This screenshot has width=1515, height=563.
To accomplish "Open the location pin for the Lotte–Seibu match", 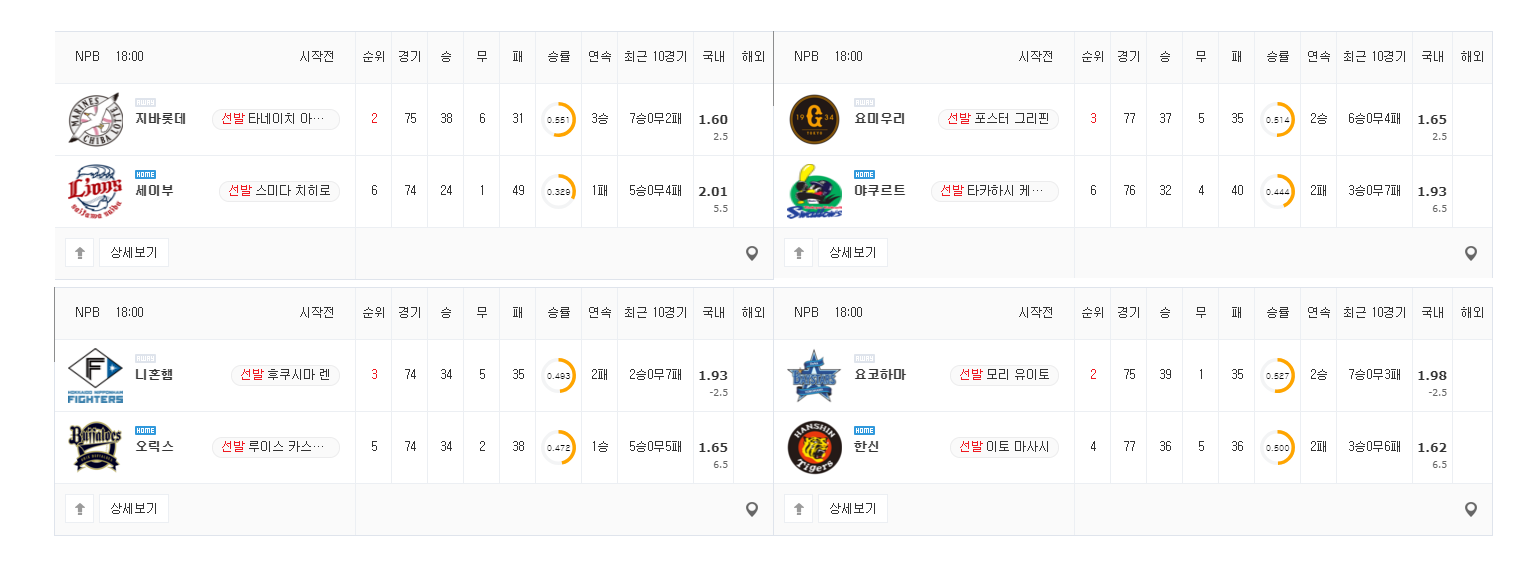I will (752, 254).
